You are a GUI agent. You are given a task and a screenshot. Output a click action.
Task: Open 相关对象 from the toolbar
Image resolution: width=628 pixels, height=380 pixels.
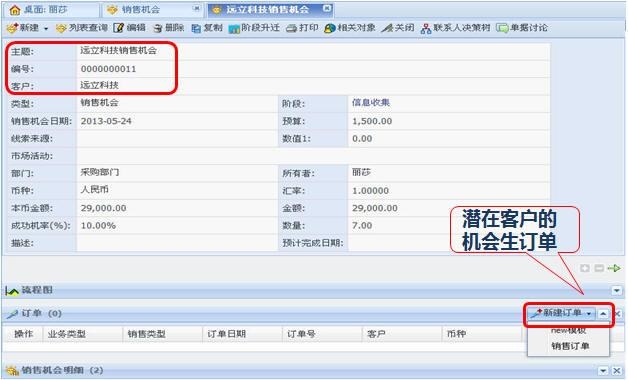pyautogui.click(x=350, y=28)
